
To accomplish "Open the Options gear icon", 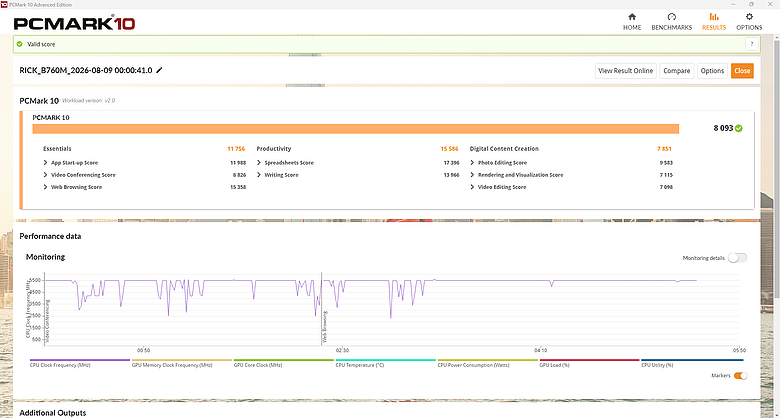I will pos(749,16).
